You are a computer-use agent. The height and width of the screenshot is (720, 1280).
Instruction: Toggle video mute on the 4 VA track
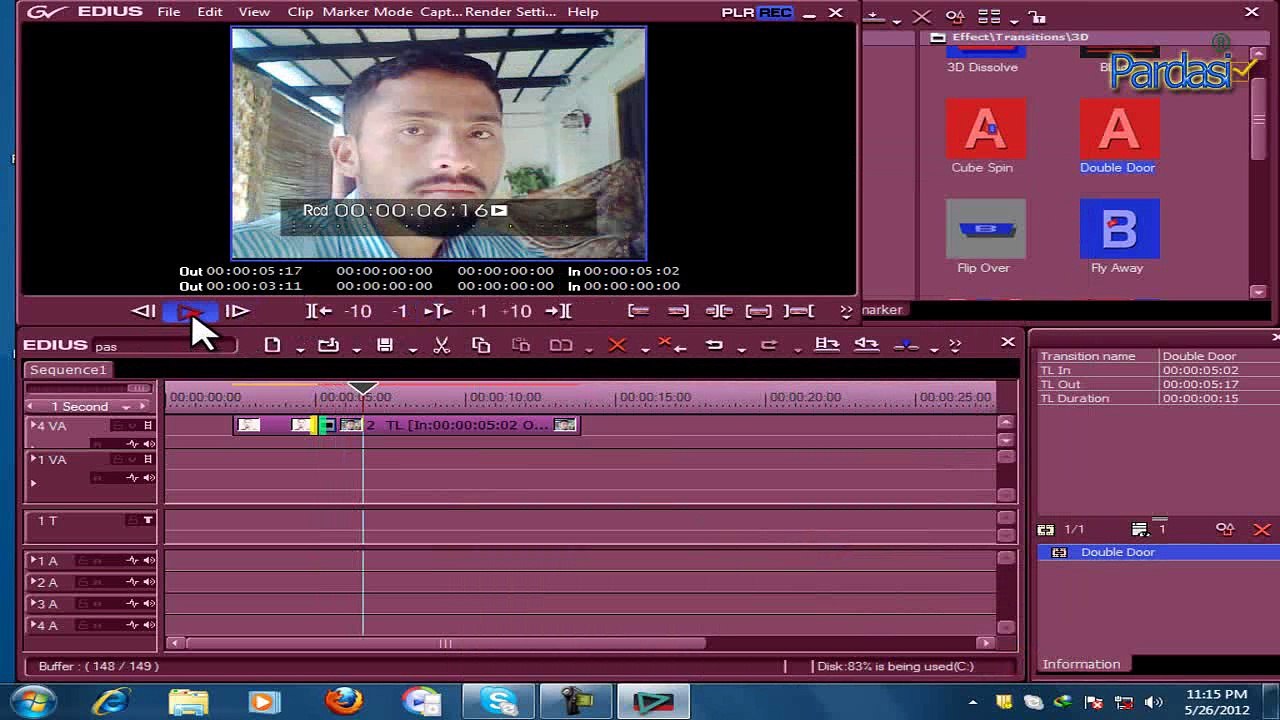pos(148,425)
